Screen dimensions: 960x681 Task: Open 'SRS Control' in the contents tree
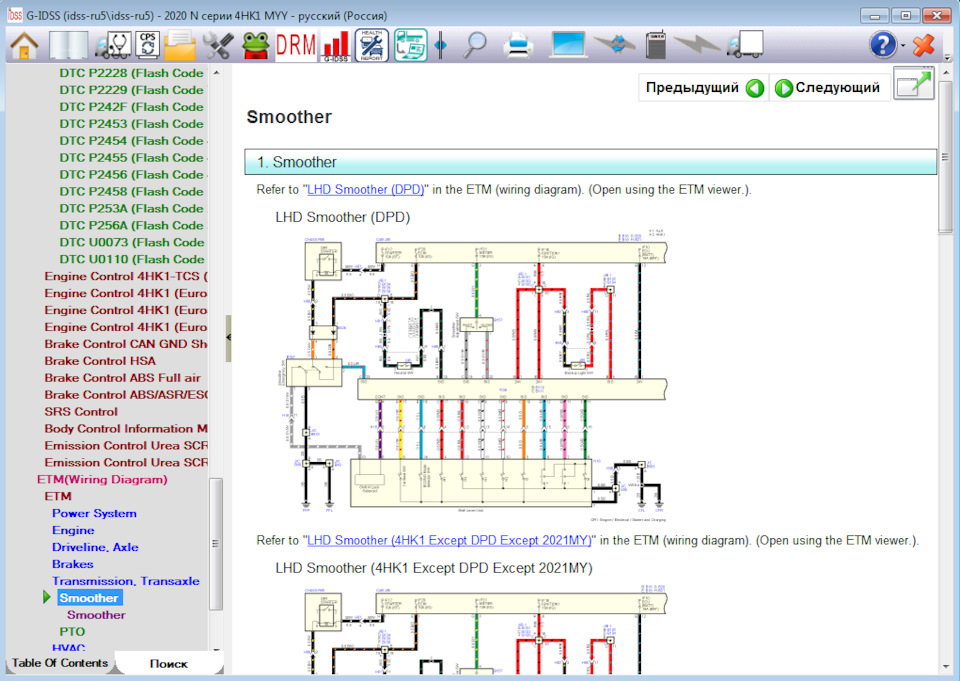pyautogui.click(x=81, y=411)
